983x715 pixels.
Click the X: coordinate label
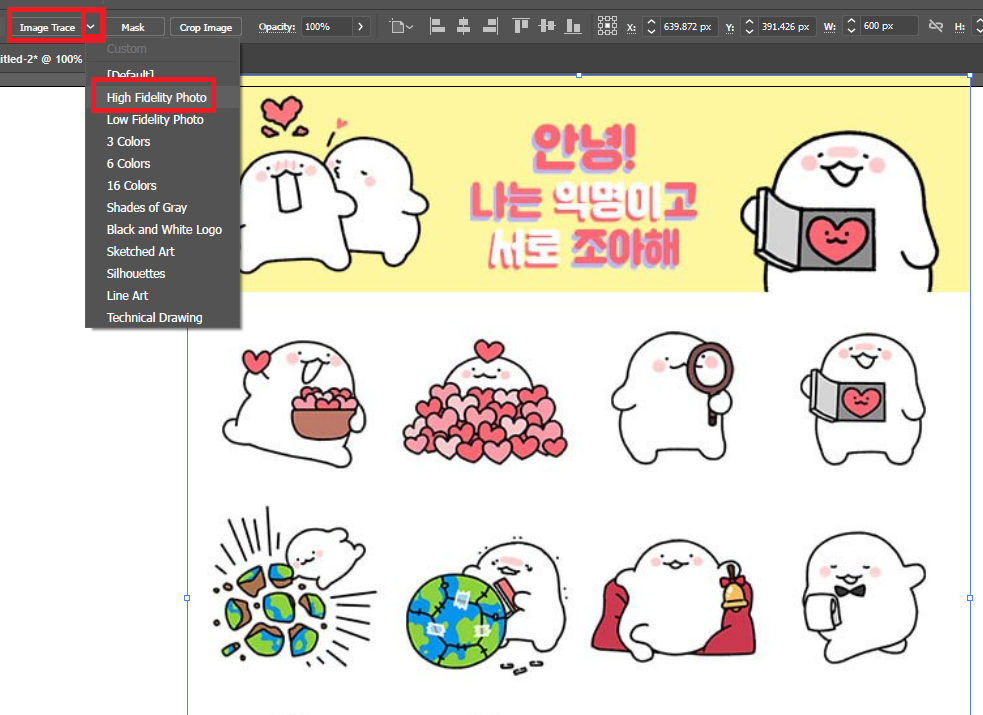click(631, 28)
